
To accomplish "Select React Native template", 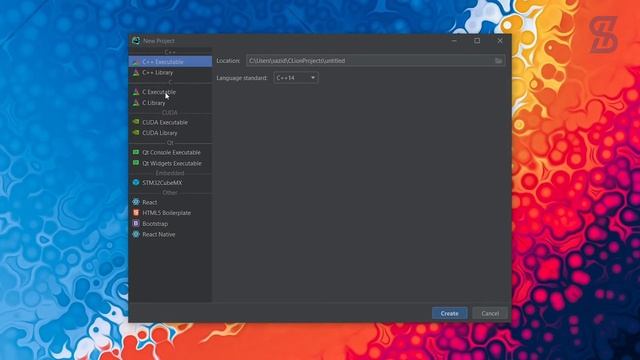I will (x=170, y=234).
